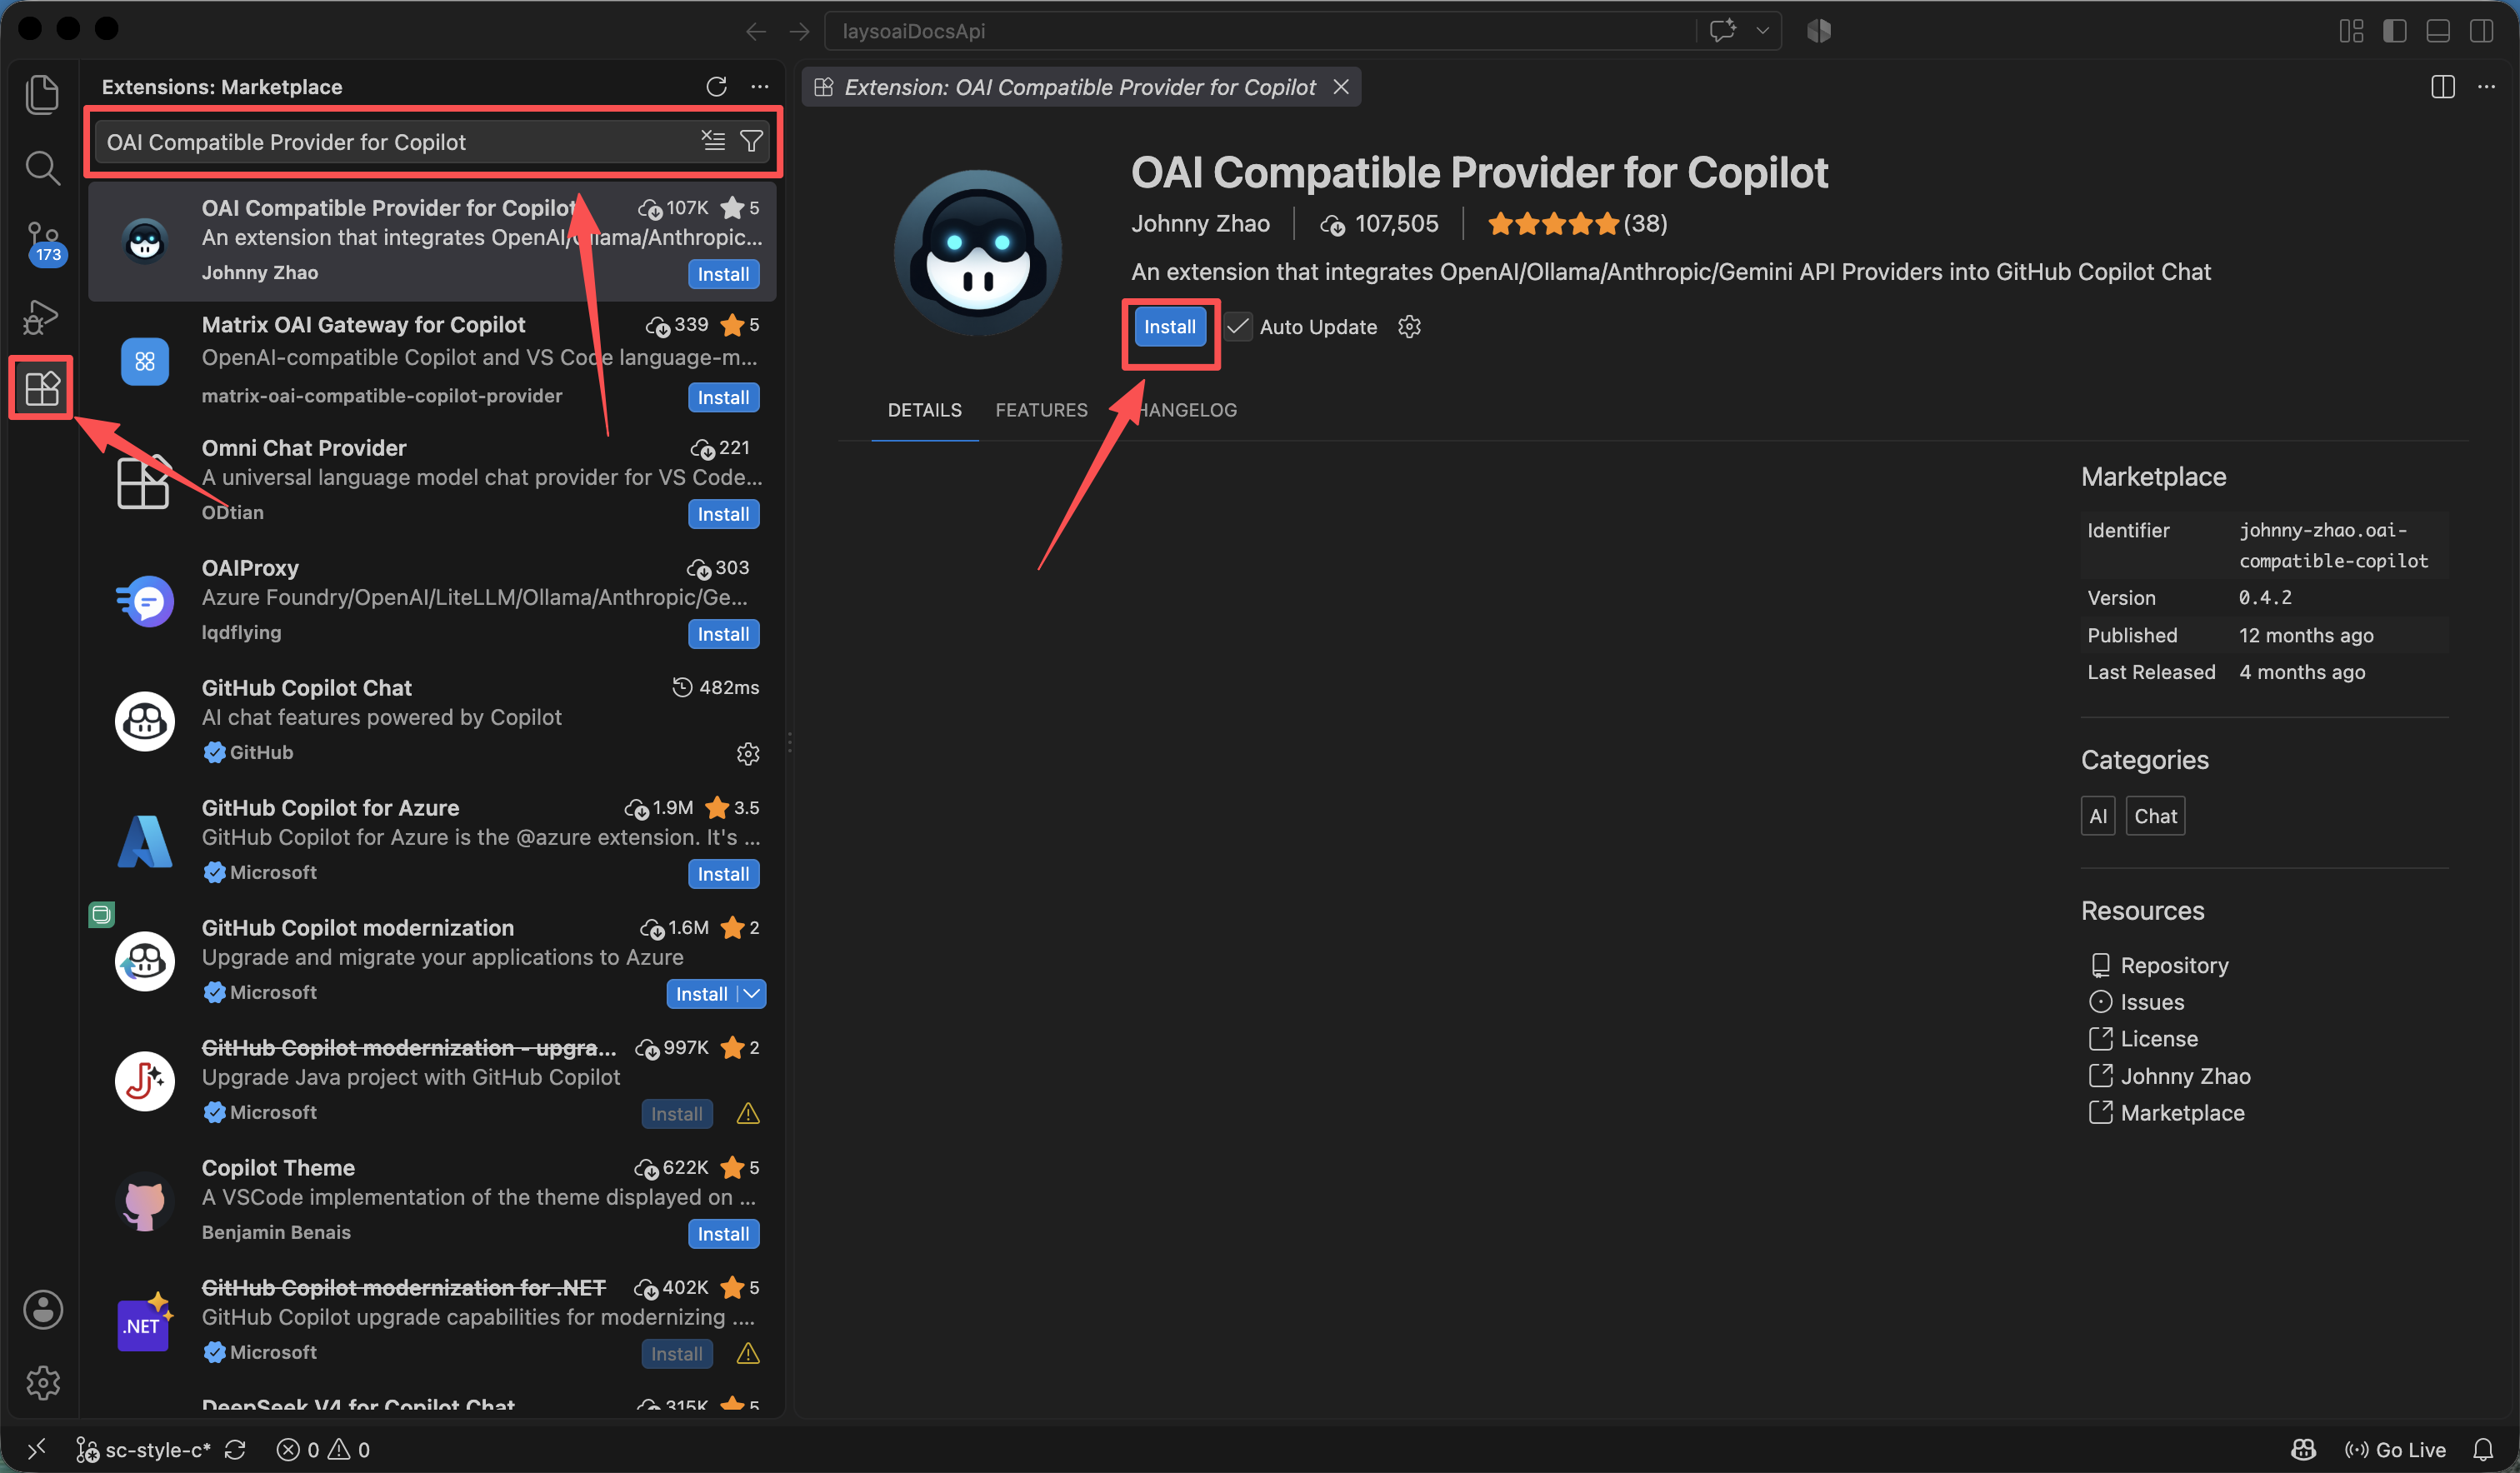
Task: Expand Install dropdown for GitHub Copilot modernization
Action: pyautogui.click(x=752, y=993)
